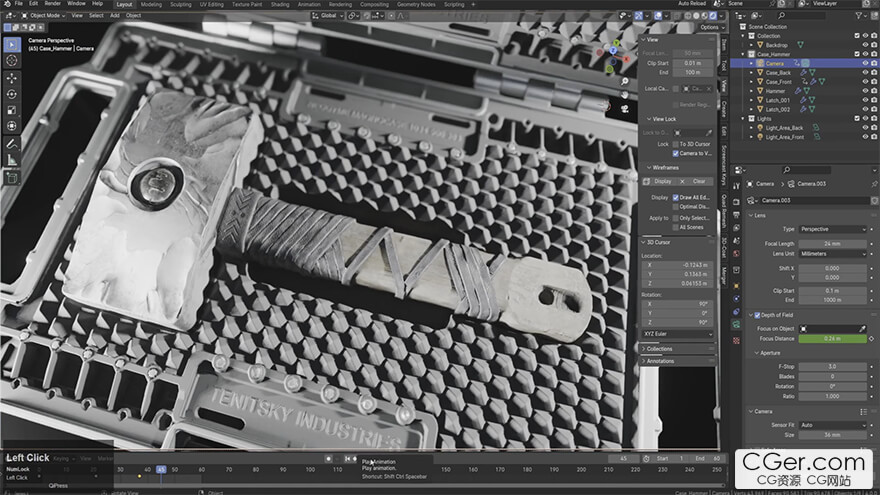
Task: Select the Transform tool
Action: click(12, 126)
